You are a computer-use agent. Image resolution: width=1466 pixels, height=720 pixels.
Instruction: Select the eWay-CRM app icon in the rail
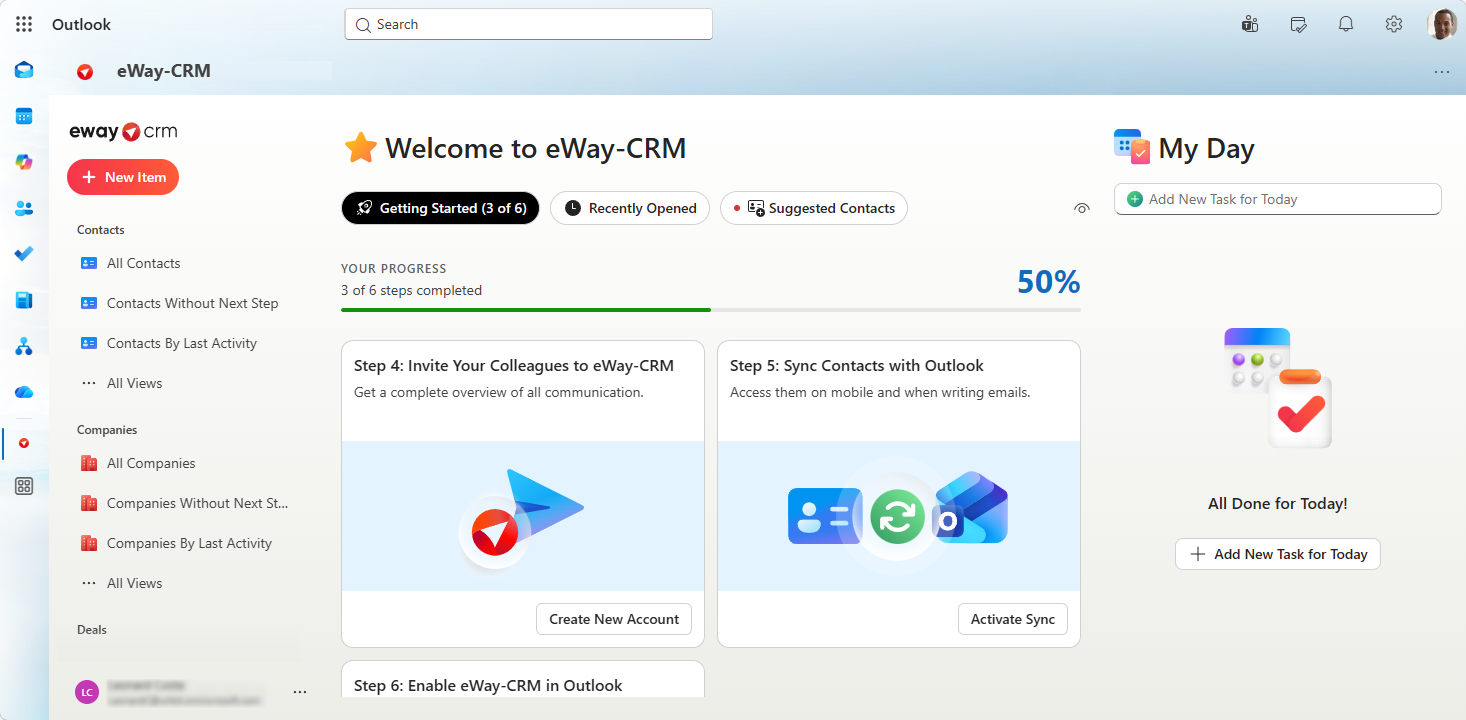point(24,443)
